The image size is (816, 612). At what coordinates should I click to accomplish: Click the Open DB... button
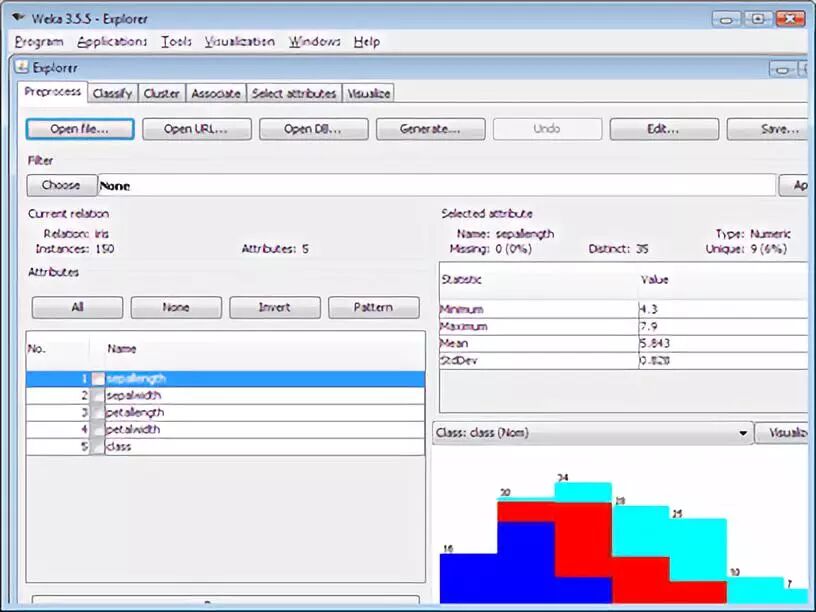(313, 129)
